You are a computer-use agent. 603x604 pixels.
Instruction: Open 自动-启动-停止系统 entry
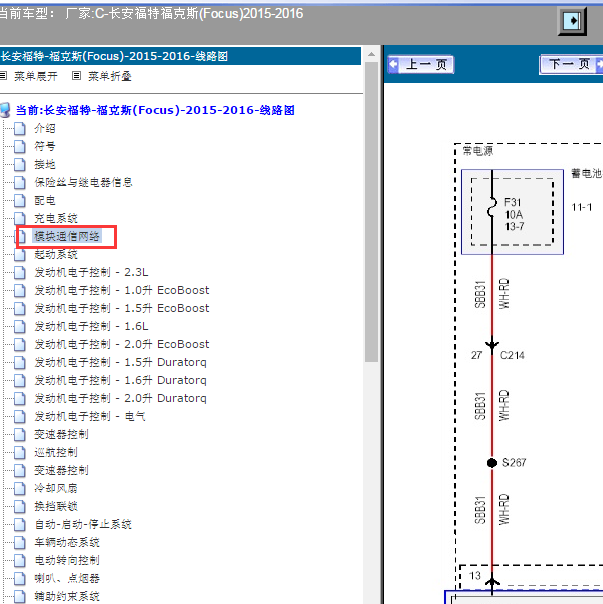coord(83,524)
